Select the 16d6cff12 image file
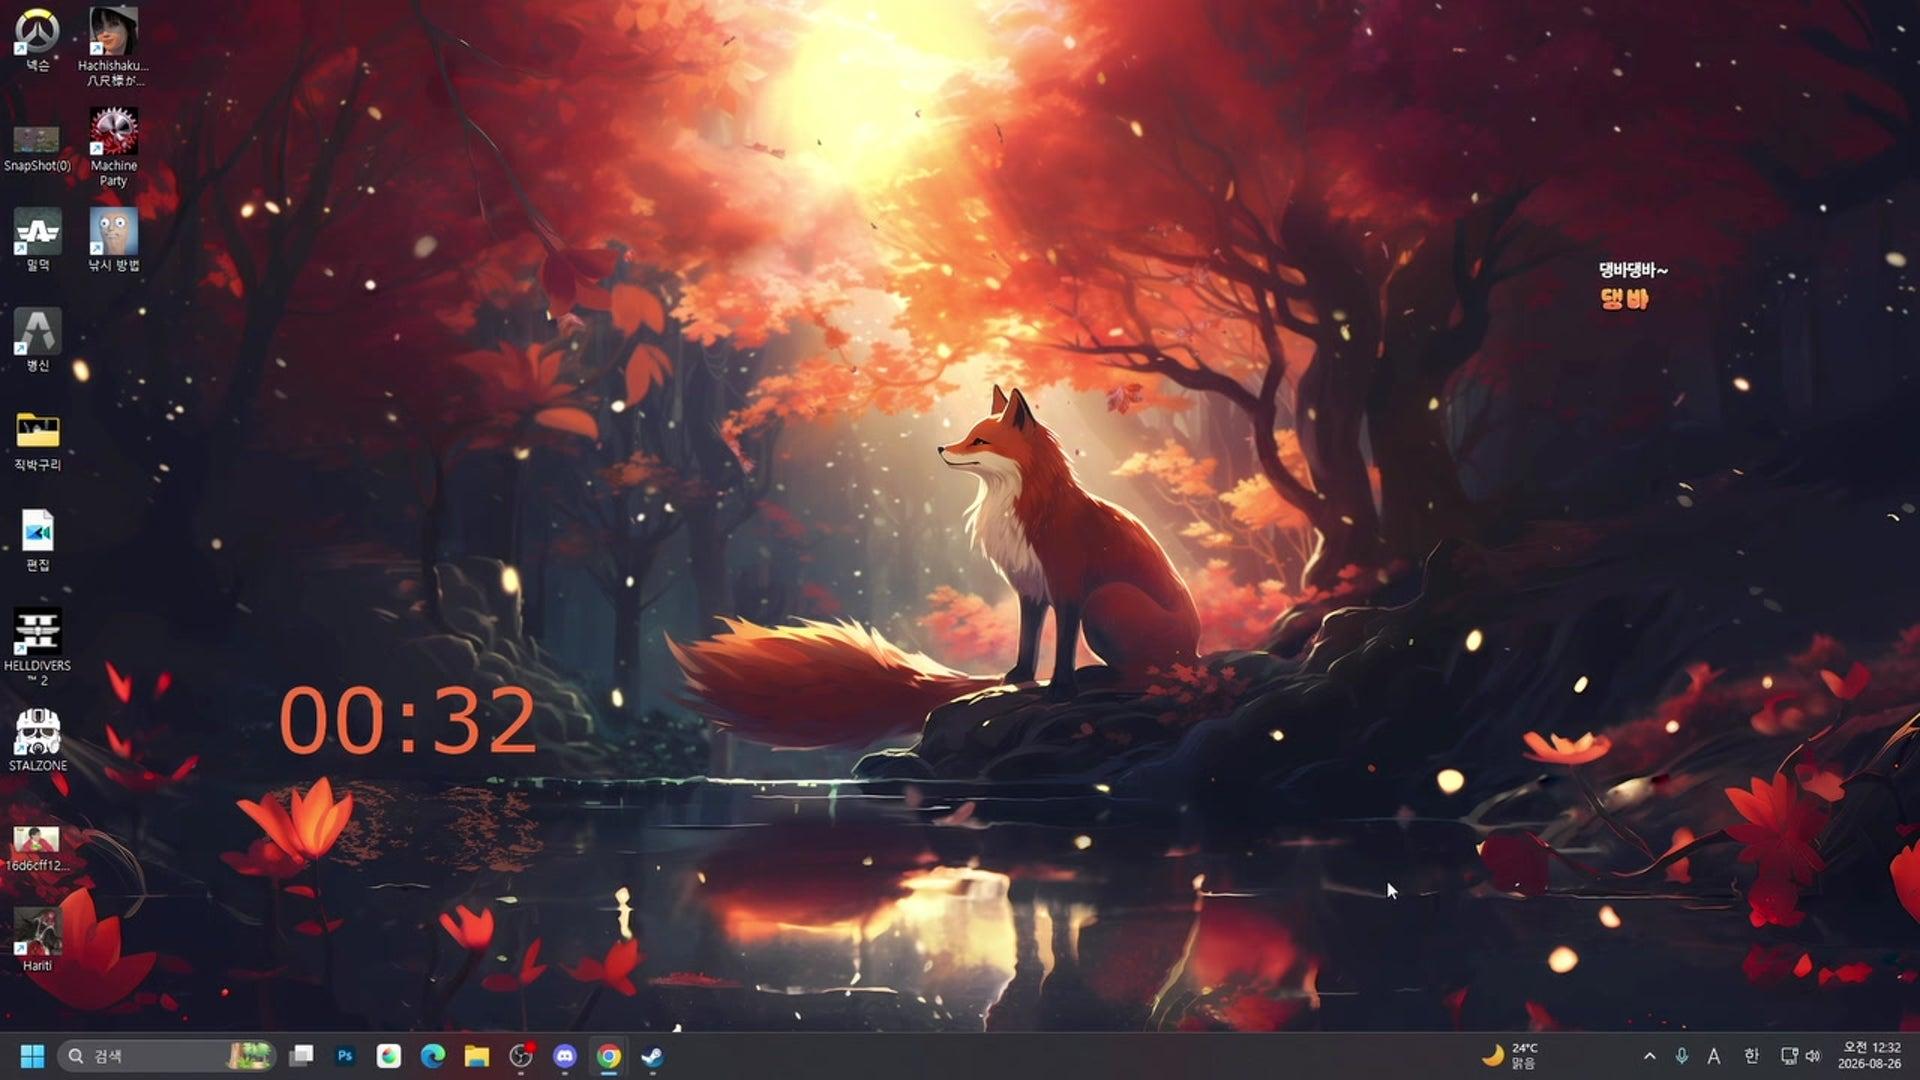This screenshot has height=1080, width=1920. point(37,848)
